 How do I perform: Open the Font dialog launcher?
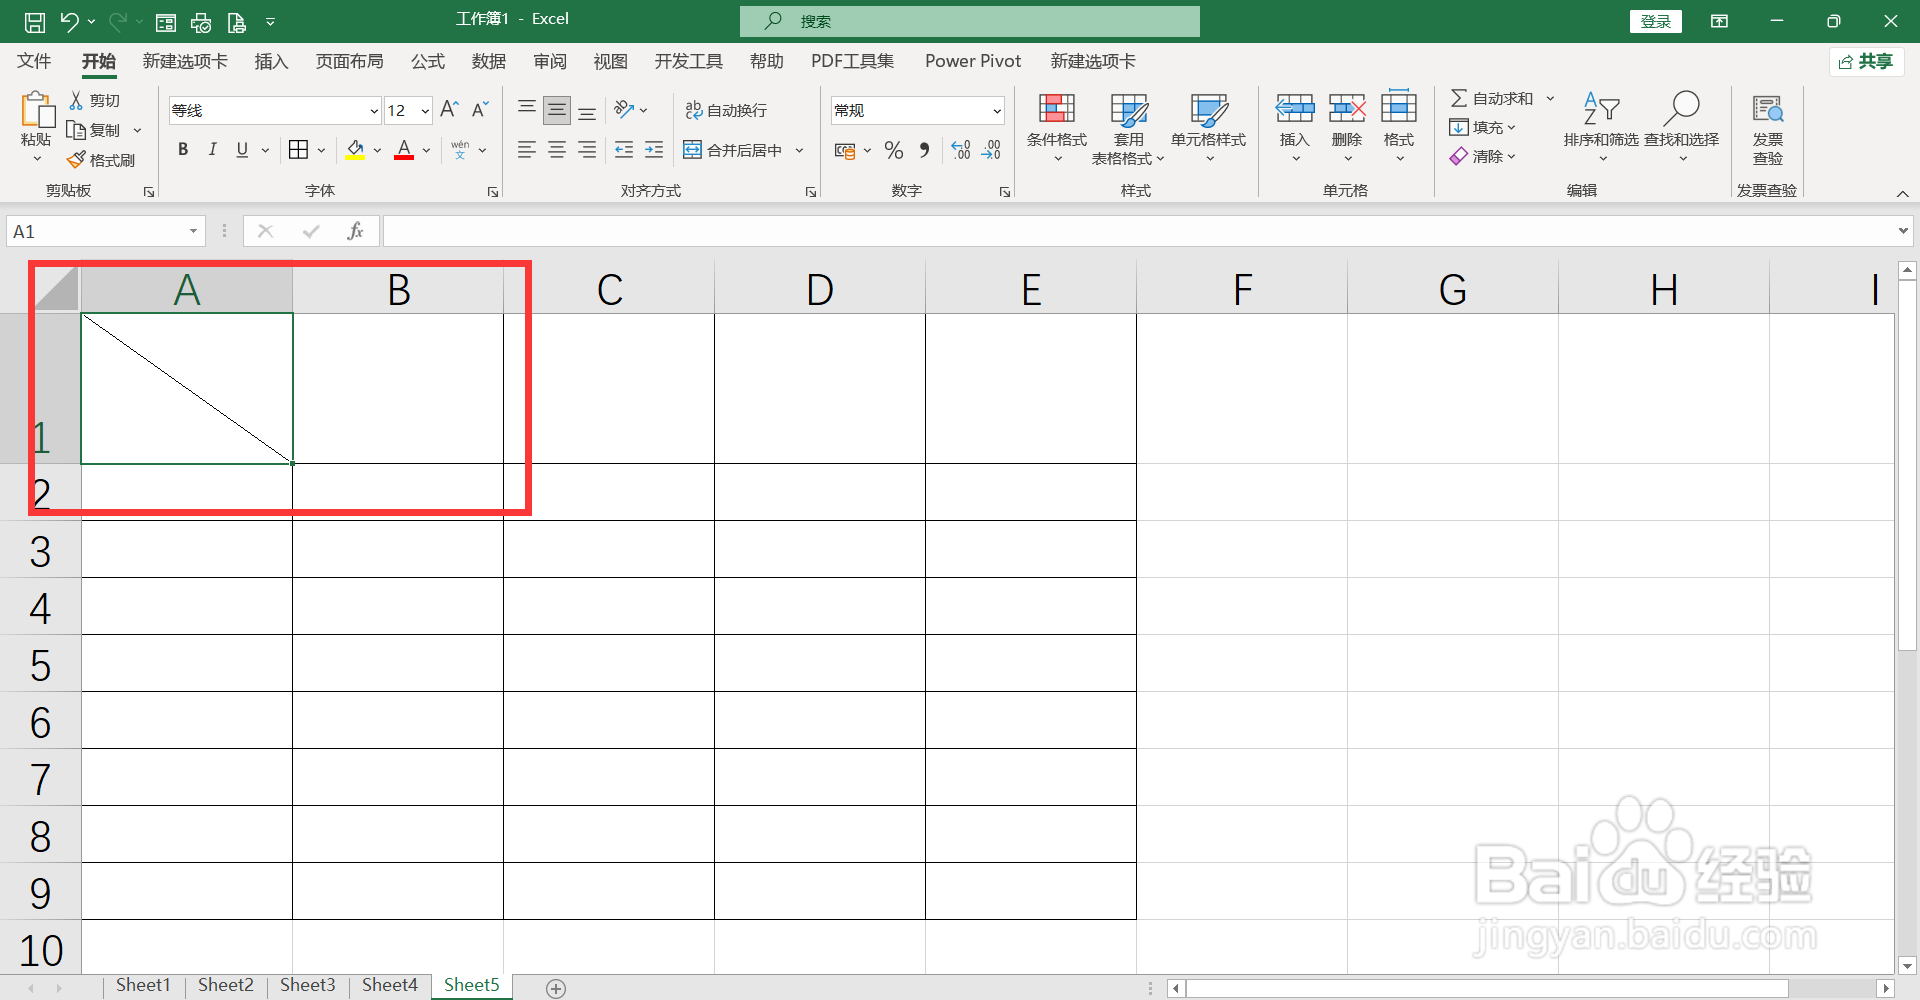pos(493,192)
